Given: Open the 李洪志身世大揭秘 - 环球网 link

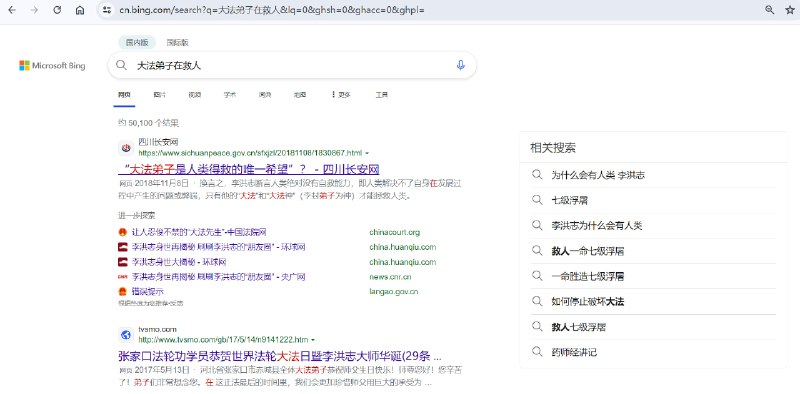Looking at the screenshot, I should [179, 262].
